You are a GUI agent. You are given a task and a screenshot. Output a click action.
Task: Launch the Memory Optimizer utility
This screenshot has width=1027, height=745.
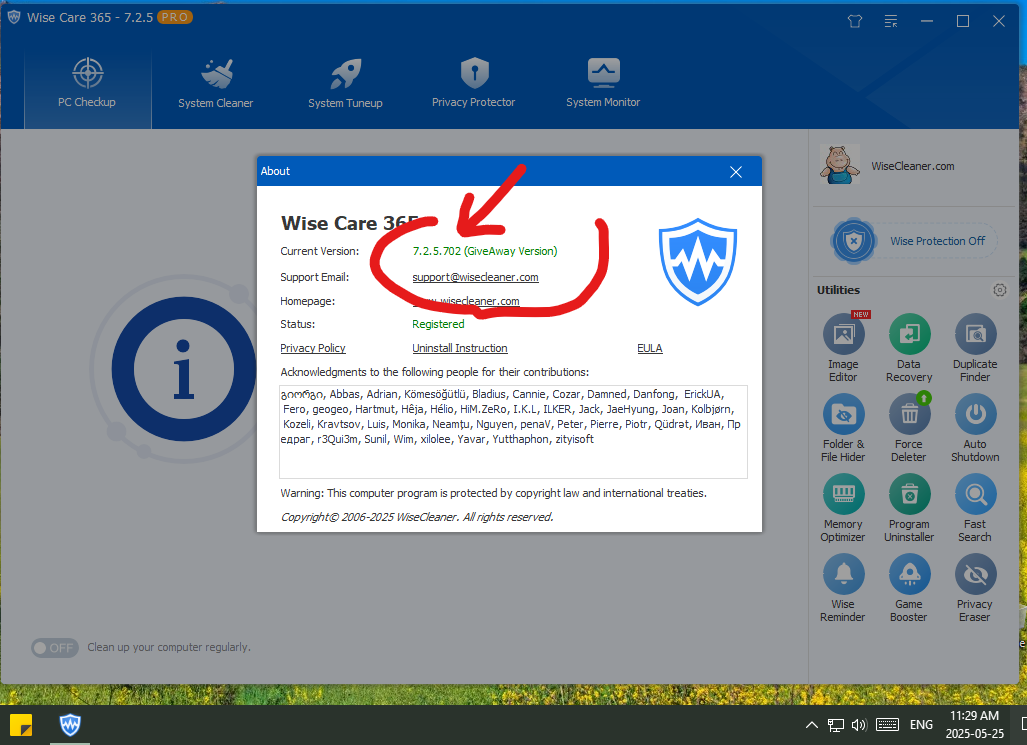(x=843, y=508)
